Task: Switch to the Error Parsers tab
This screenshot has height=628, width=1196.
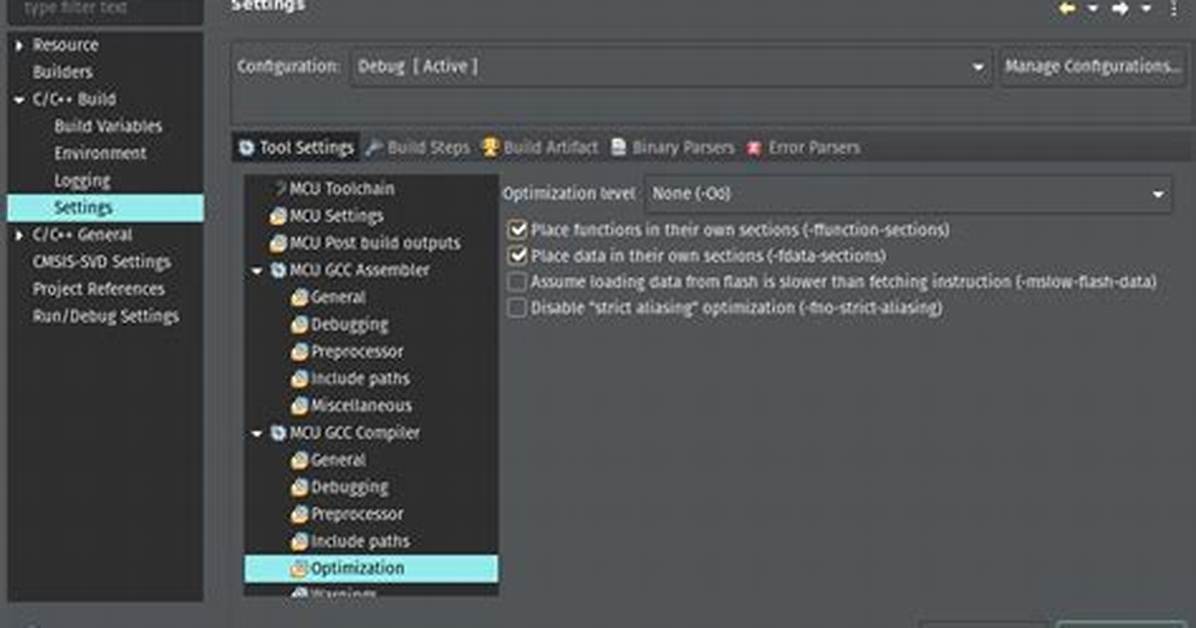Action: click(803, 147)
